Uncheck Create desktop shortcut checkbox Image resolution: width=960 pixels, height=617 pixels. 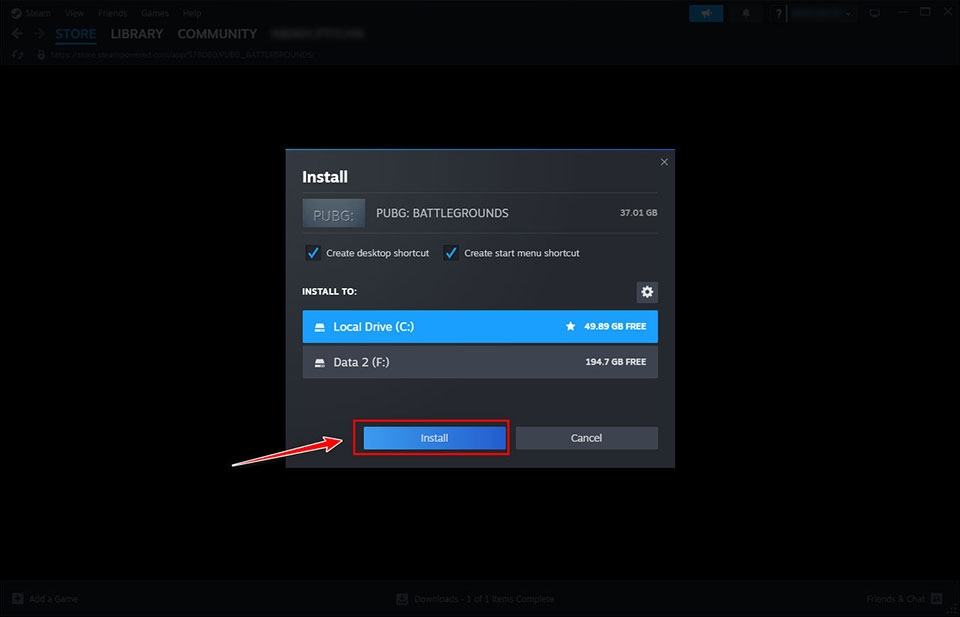point(313,253)
